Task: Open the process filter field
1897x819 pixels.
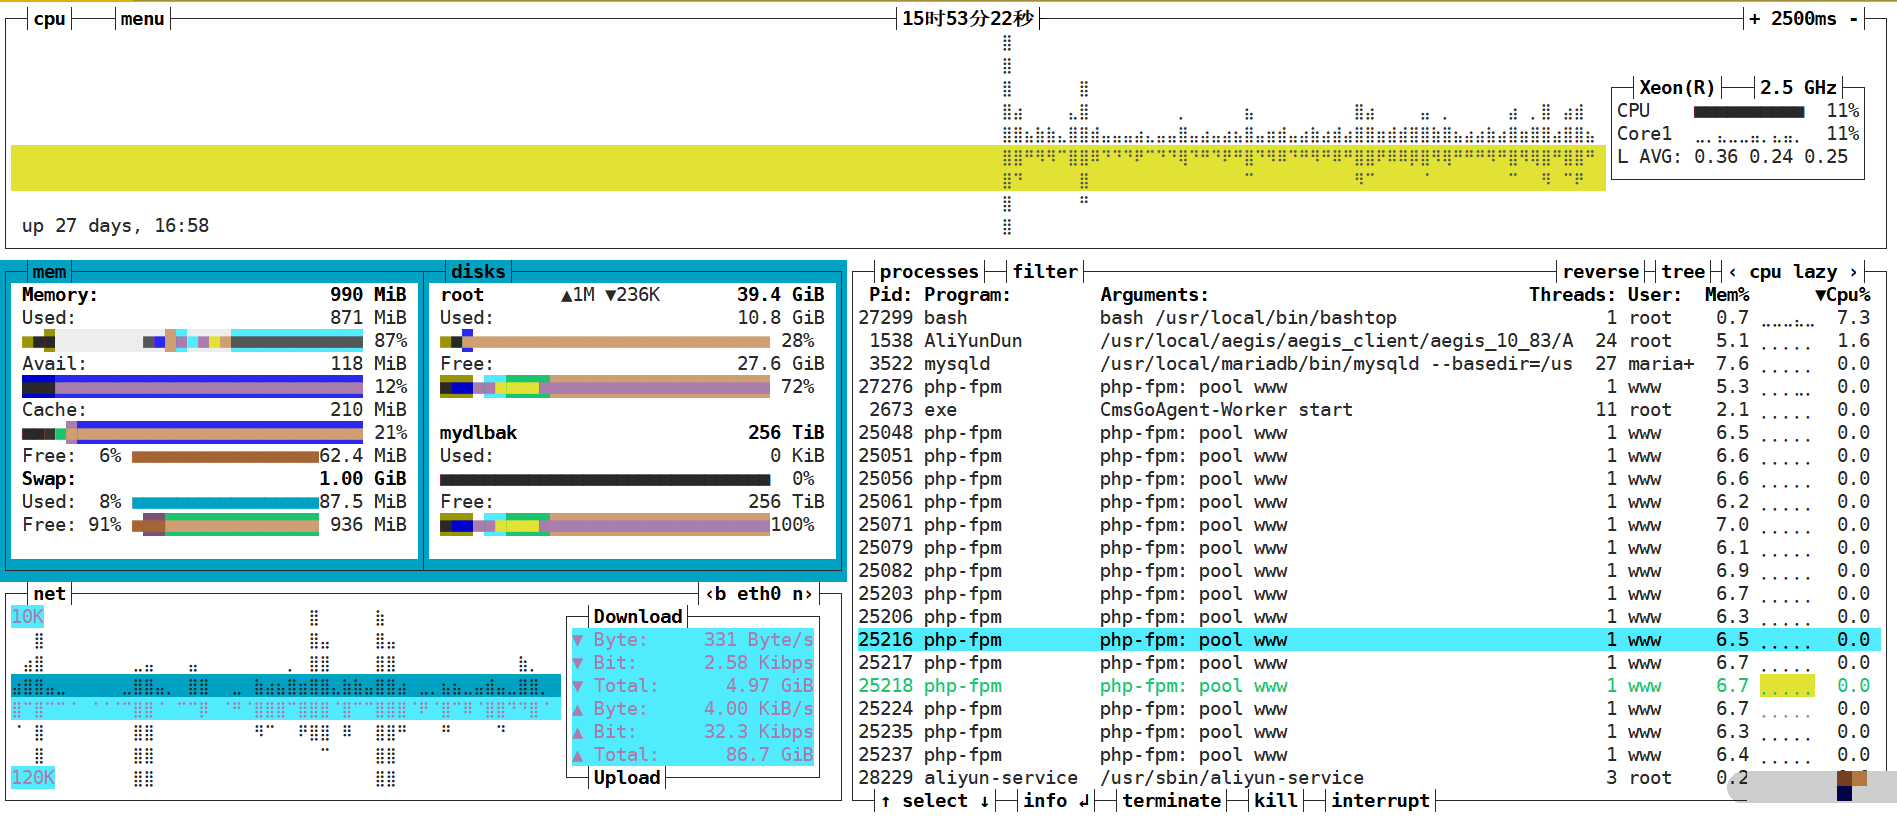Action: 1045,272
